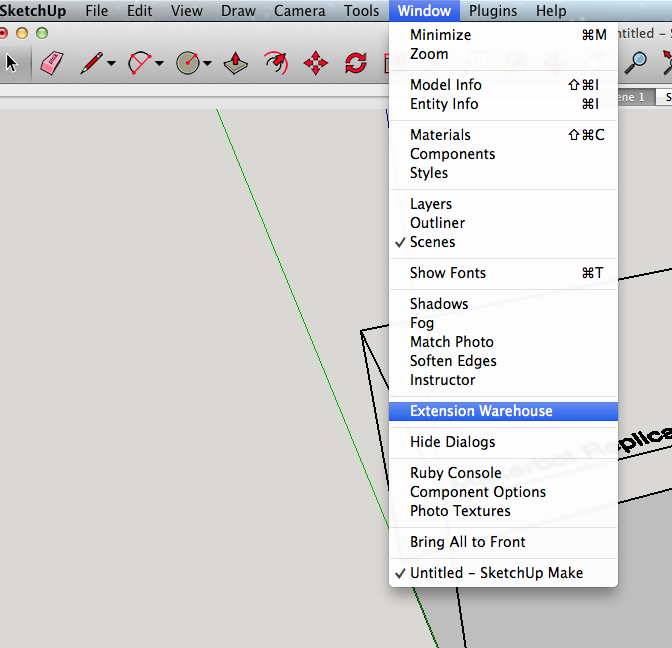Choose Hide Dialogs

click(503, 442)
